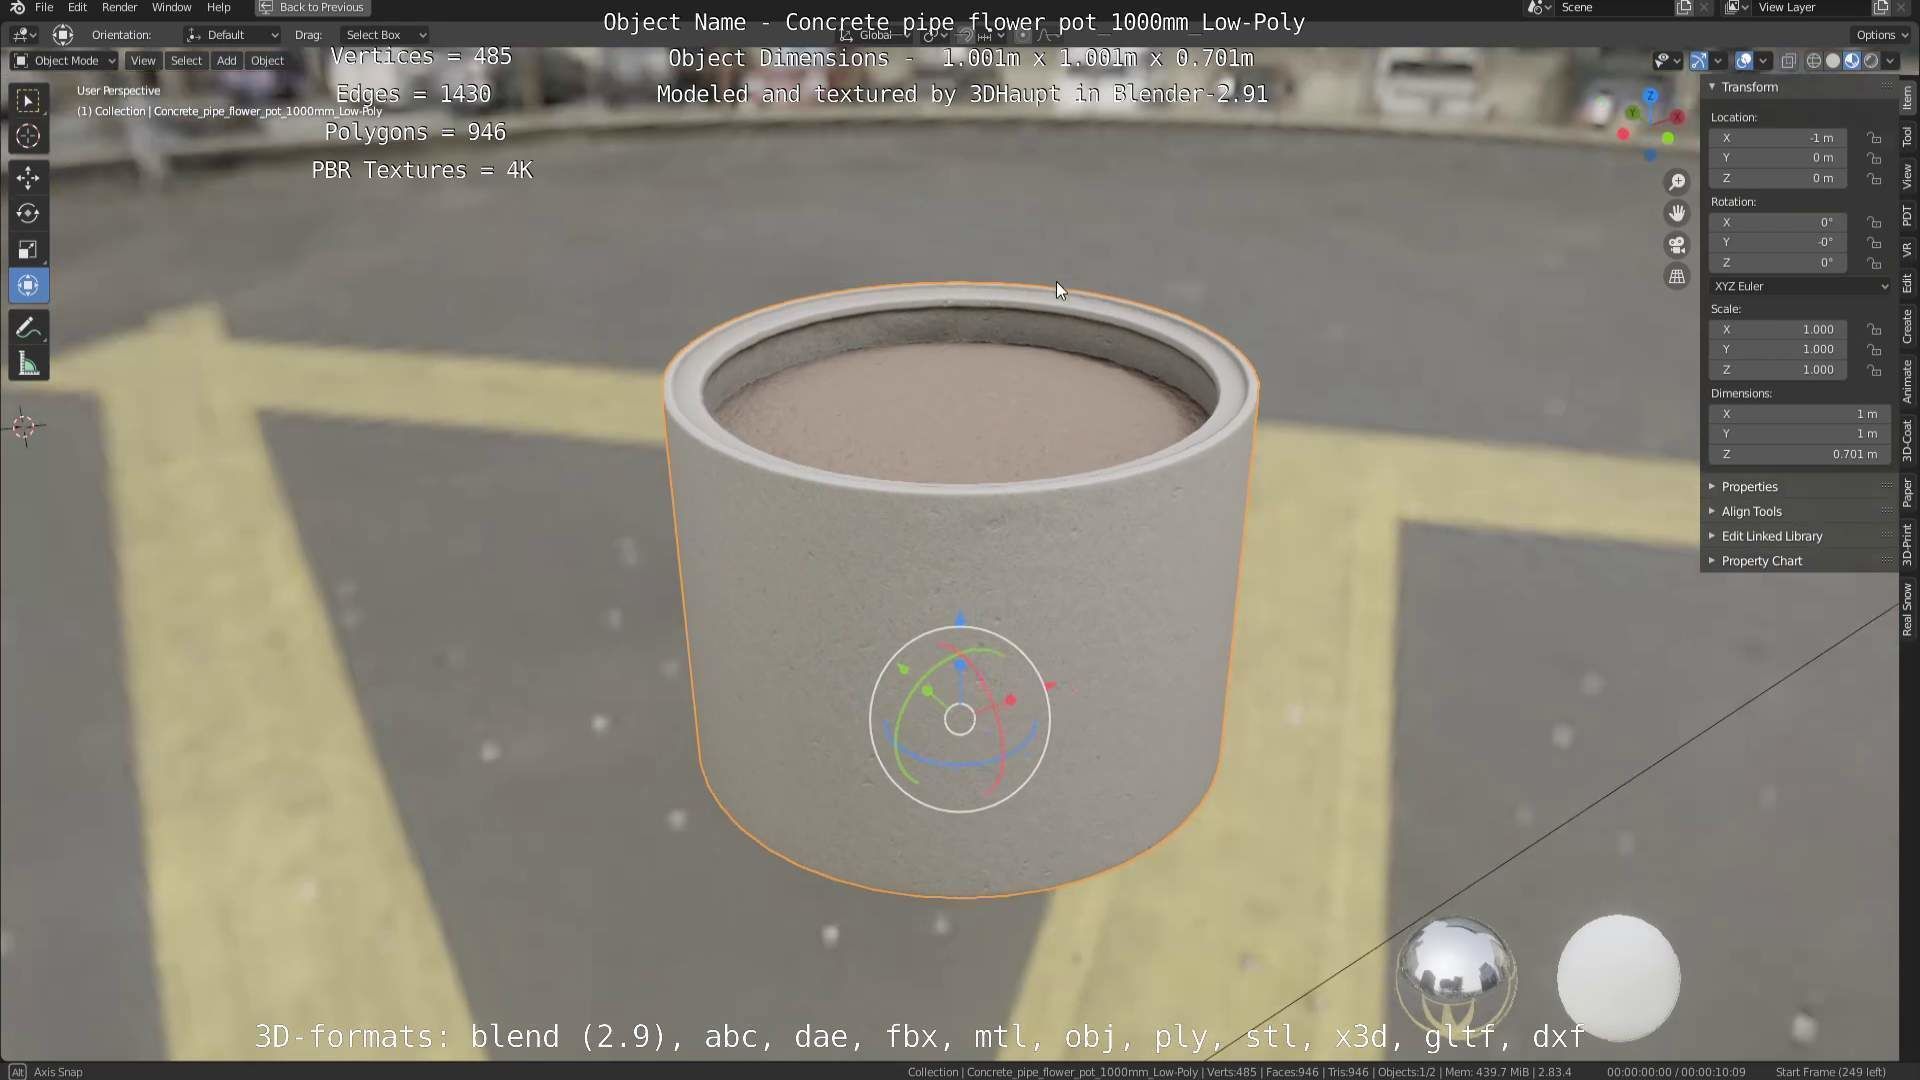The image size is (1920, 1080).
Task: Choose the Move tool
Action: [x=28, y=178]
